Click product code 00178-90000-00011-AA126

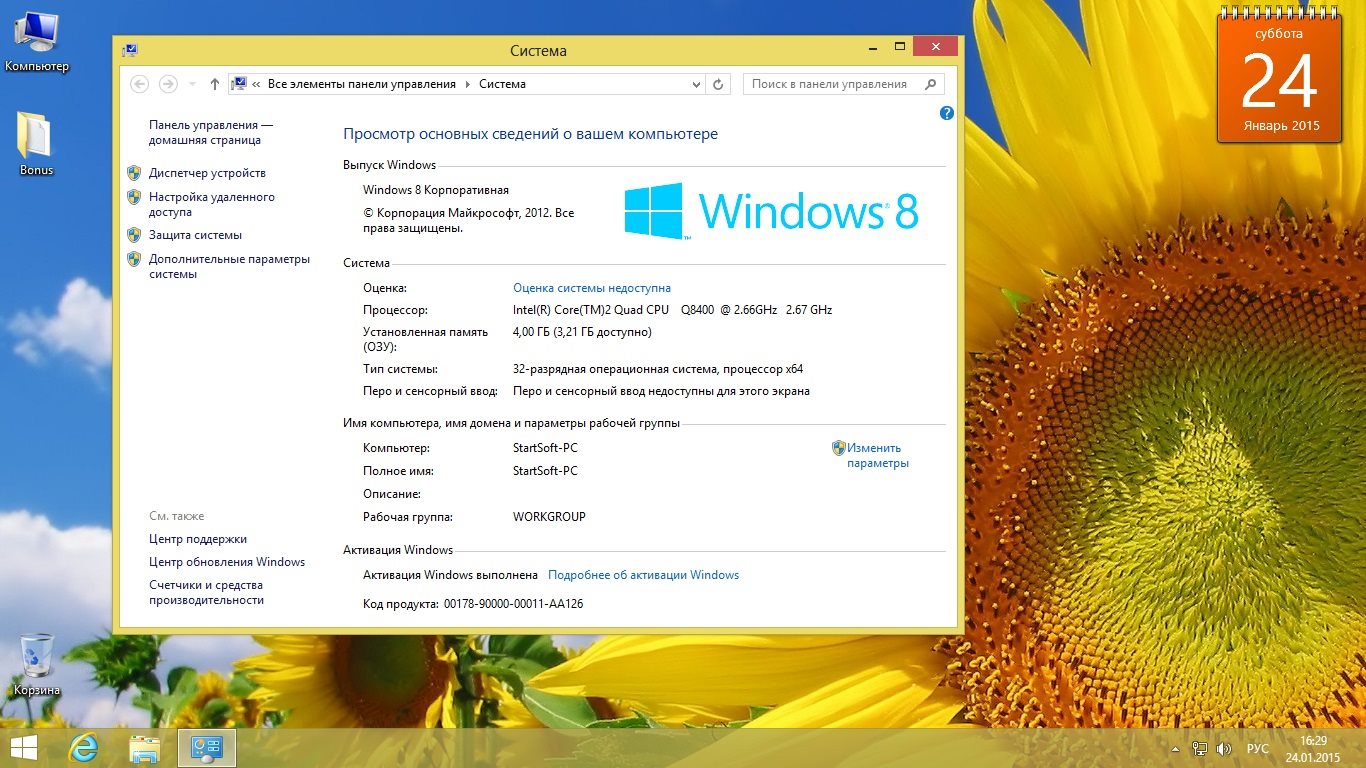point(513,604)
